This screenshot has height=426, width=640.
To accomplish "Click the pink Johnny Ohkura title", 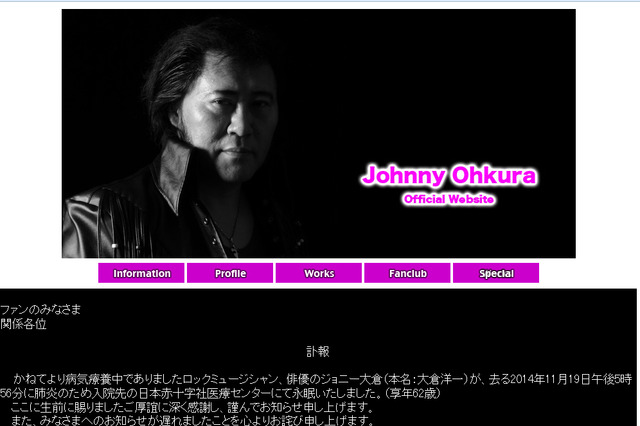I will tap(449, 176).
